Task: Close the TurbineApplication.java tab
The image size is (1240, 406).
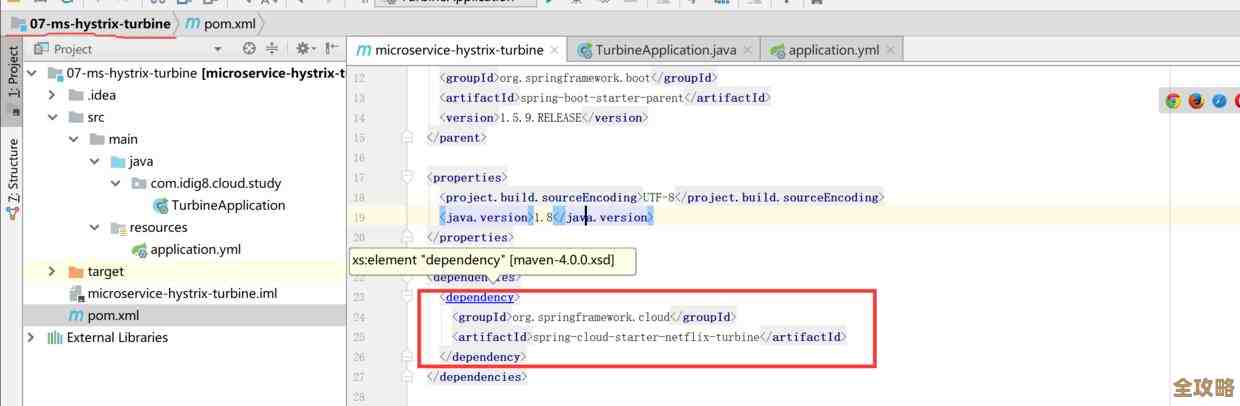Action: (x=748, y=50)
